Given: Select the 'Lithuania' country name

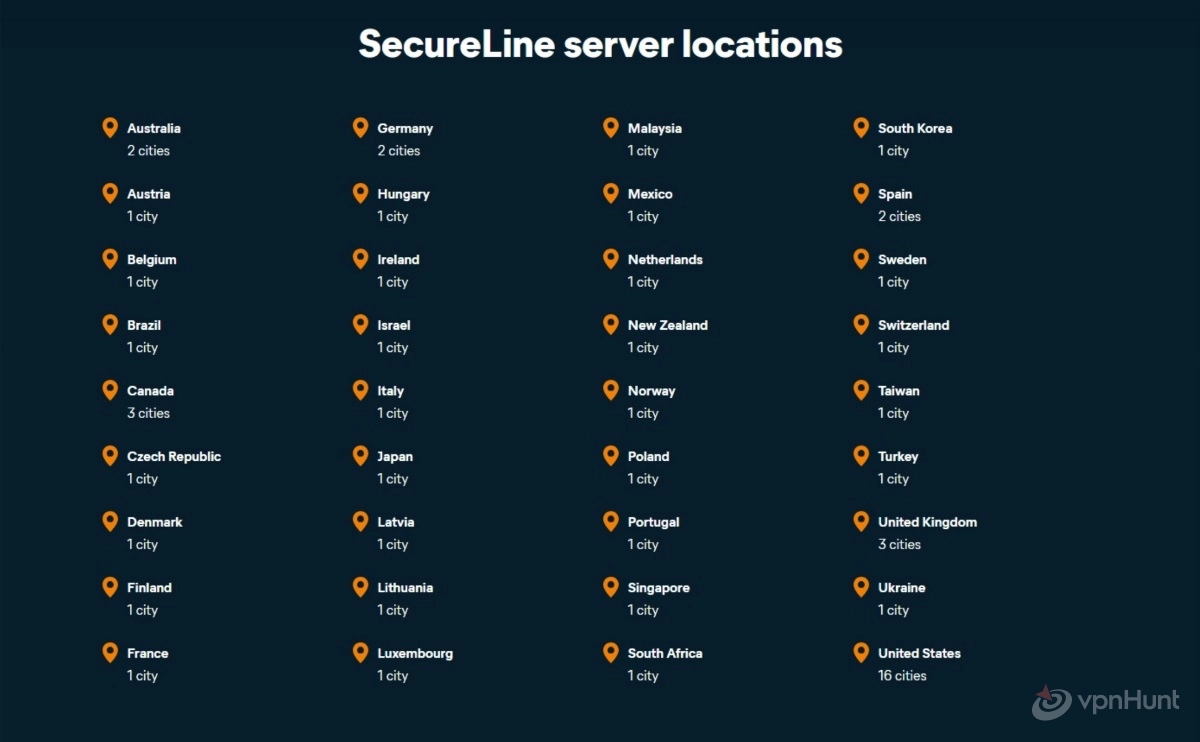Looking at the screenshot, I should pos(405,587).
